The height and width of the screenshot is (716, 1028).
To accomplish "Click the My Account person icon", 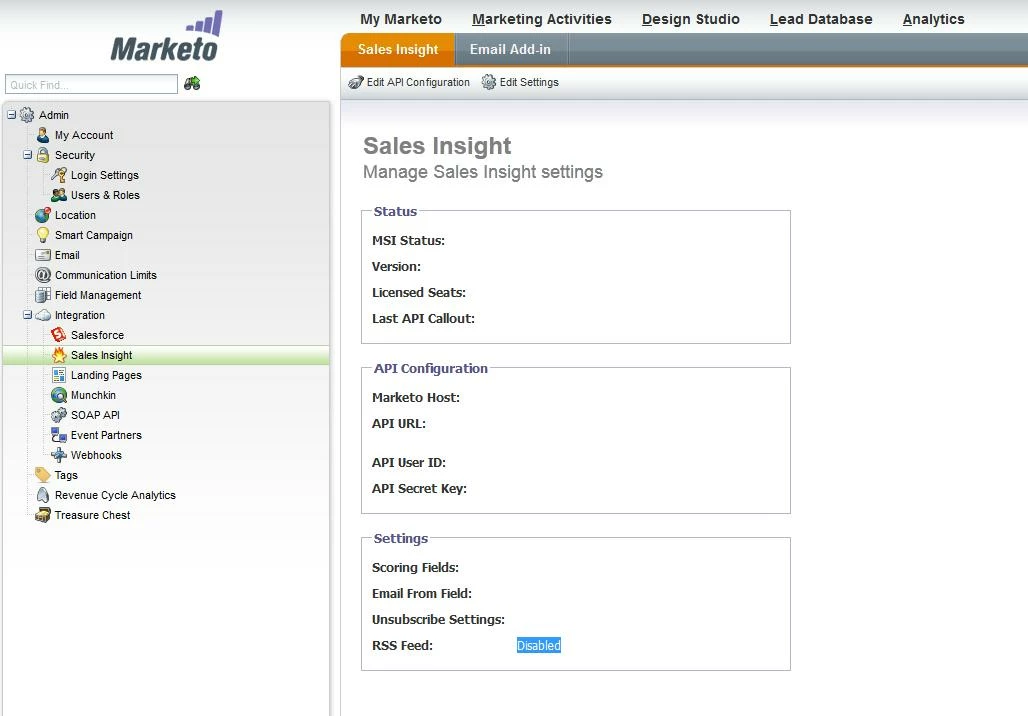I will click(x=43, y=135).
